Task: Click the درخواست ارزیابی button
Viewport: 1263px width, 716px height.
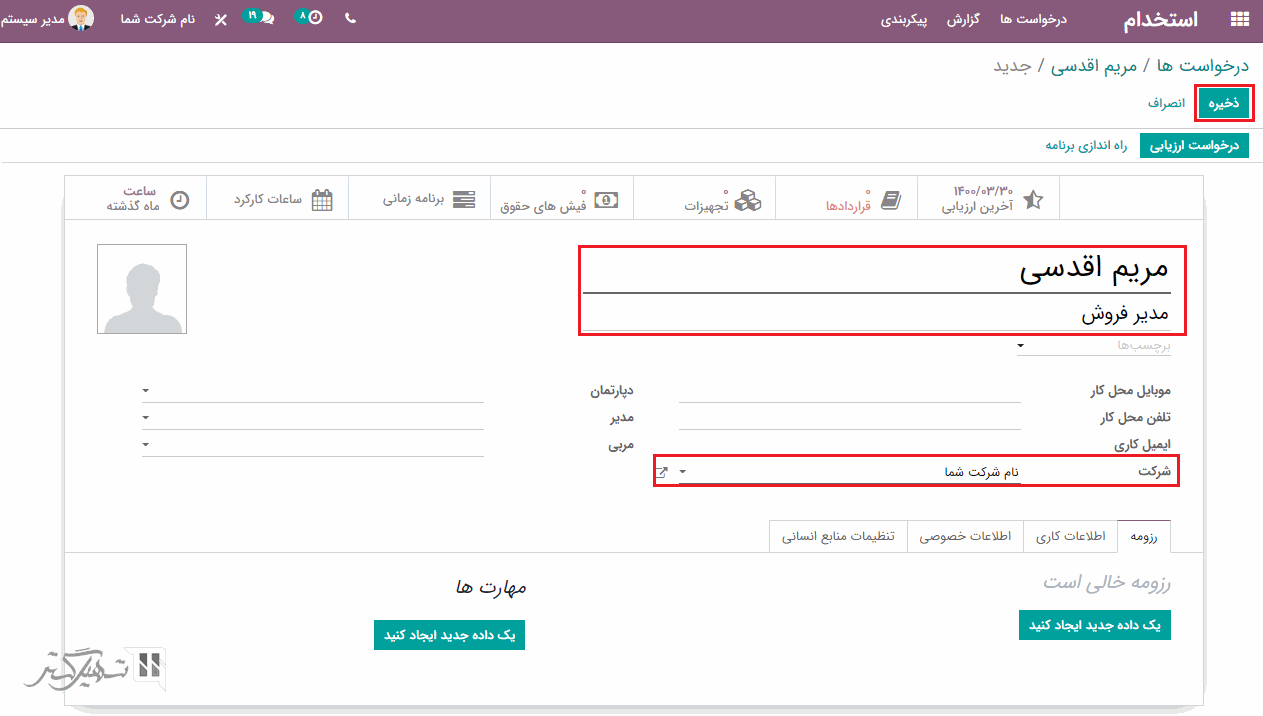Action: 1194,146
